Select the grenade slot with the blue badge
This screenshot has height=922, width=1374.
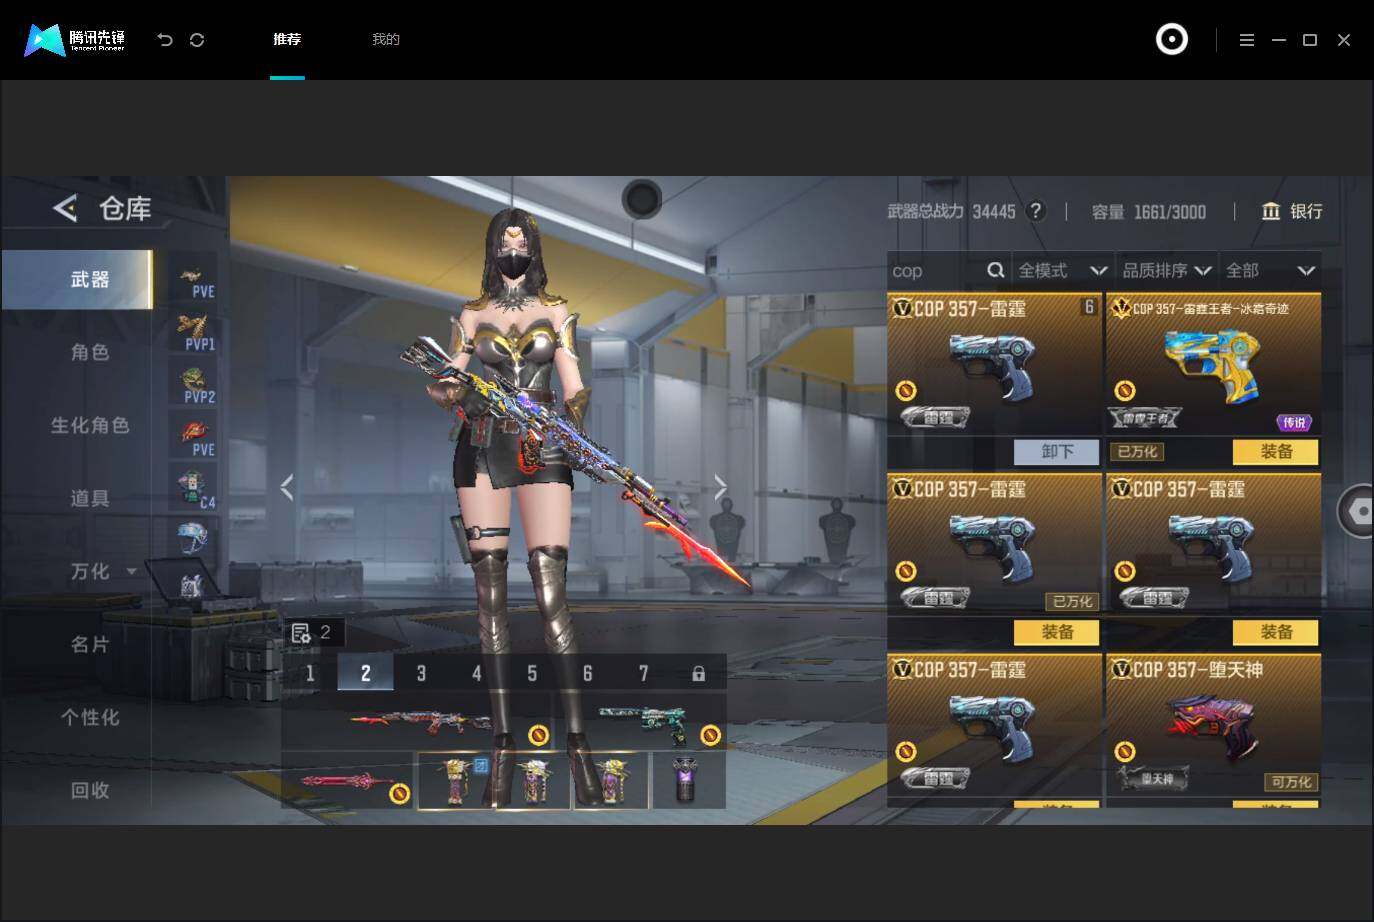(x=456, y=780)
